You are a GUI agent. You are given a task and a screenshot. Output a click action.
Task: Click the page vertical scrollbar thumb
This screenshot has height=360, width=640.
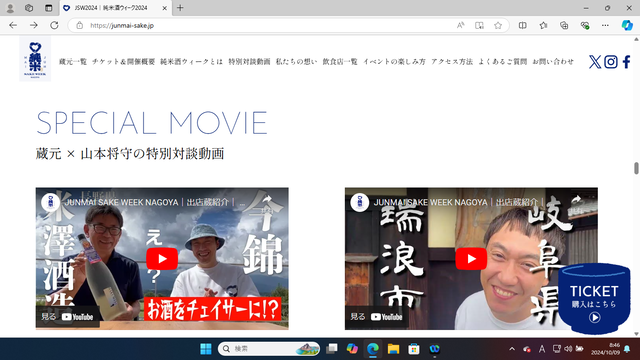pos(636,168)
